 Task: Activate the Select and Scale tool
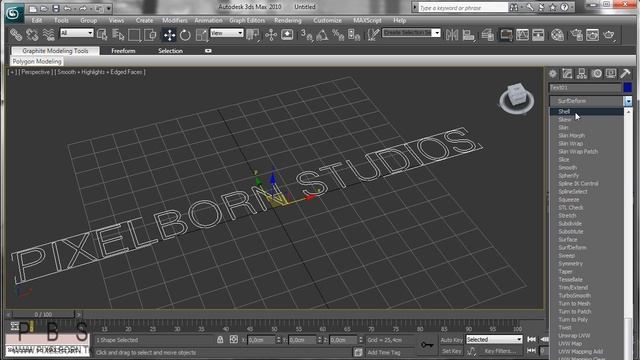coord(202,35)
